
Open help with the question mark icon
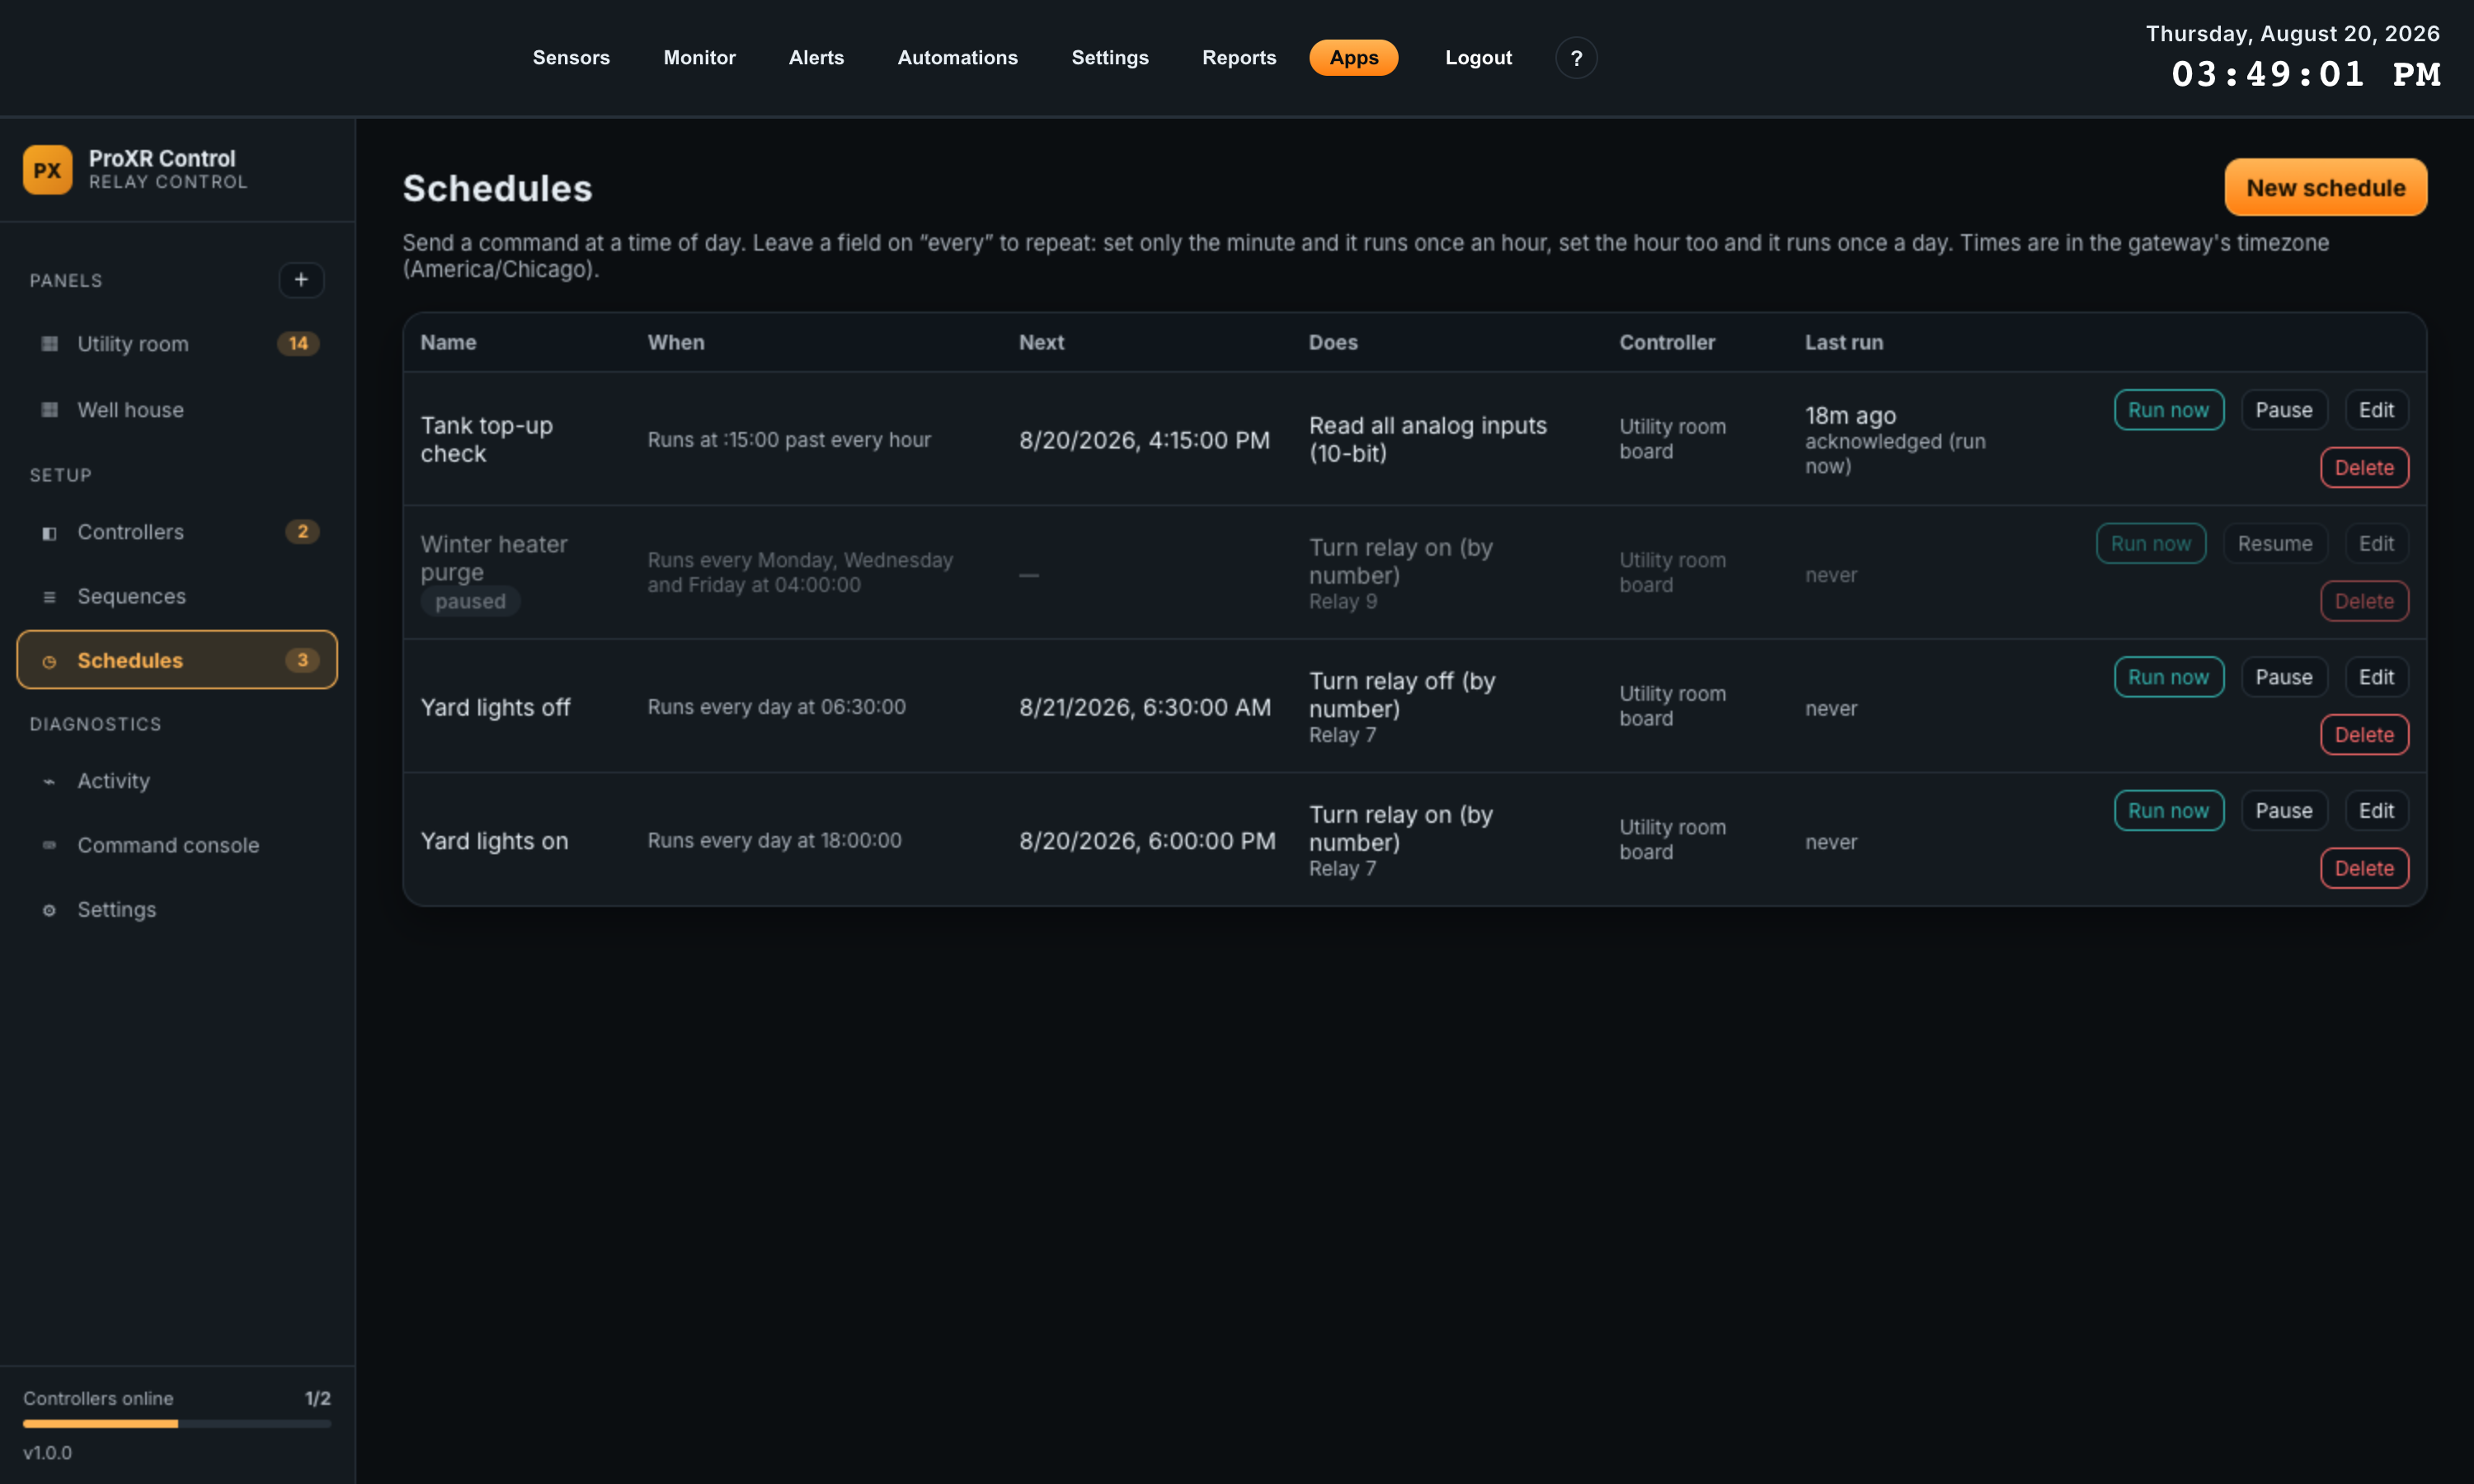1576,58
